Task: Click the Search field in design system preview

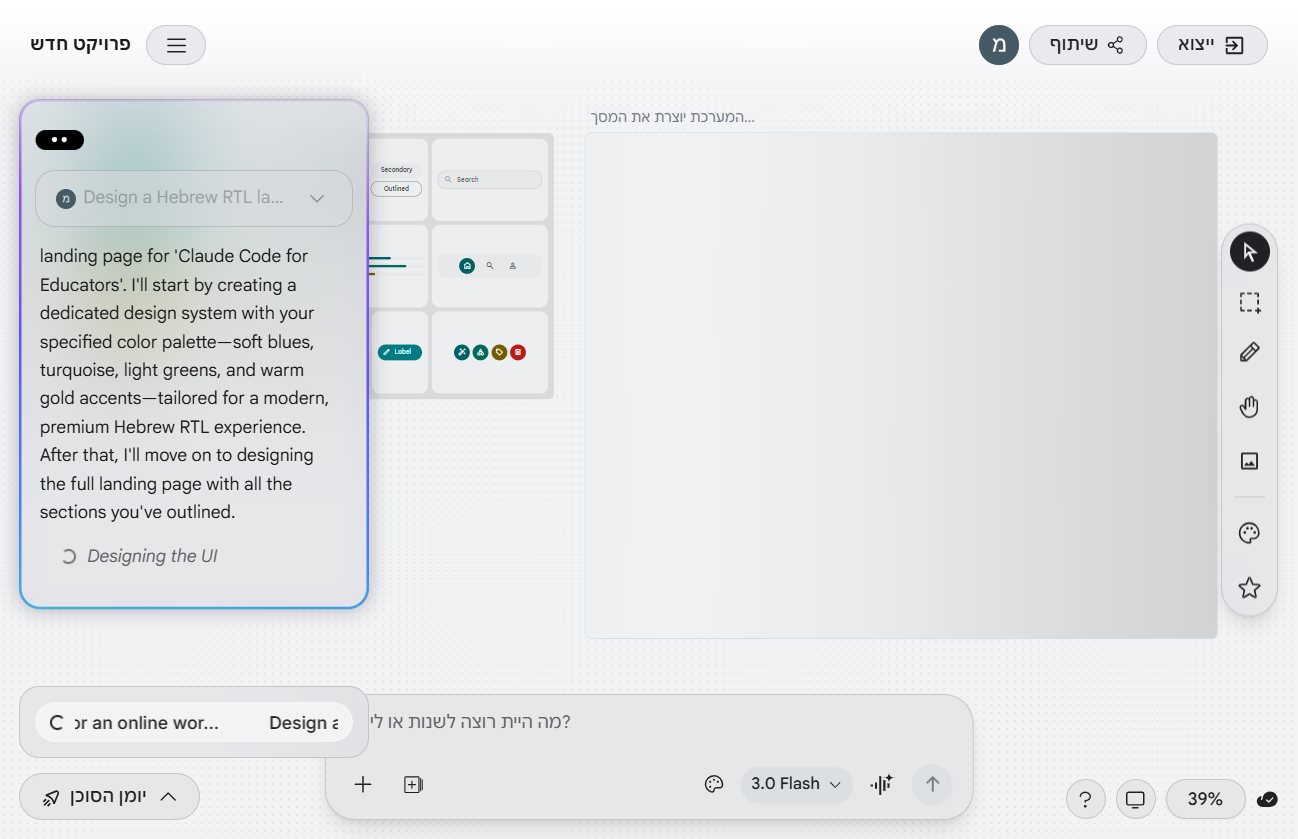Action: 490,180
